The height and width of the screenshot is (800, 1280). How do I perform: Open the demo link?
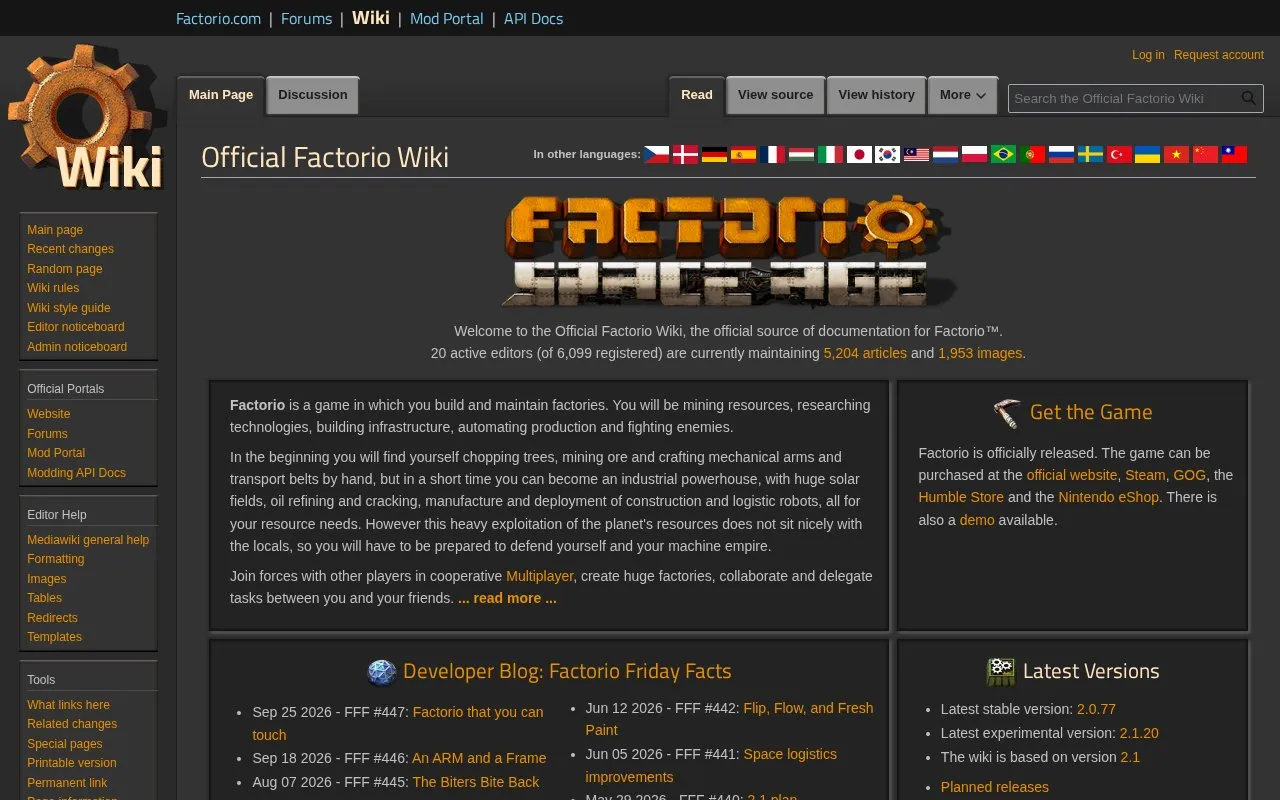(977, 520)
